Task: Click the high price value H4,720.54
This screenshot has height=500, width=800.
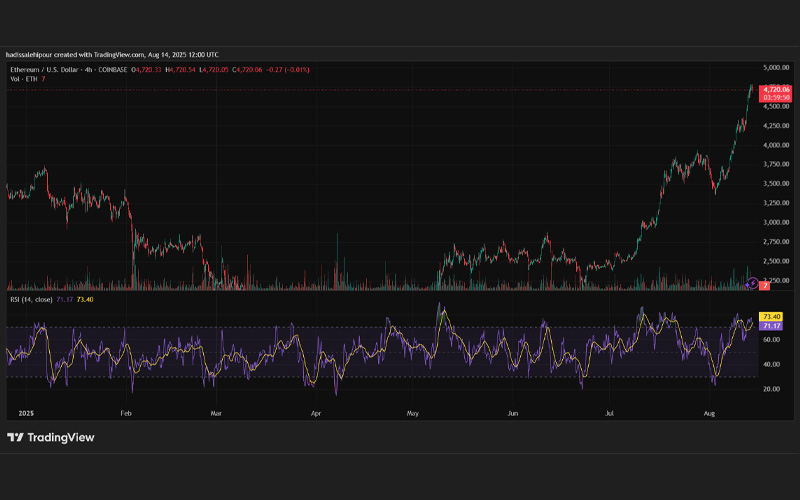Action: point(181,70)
